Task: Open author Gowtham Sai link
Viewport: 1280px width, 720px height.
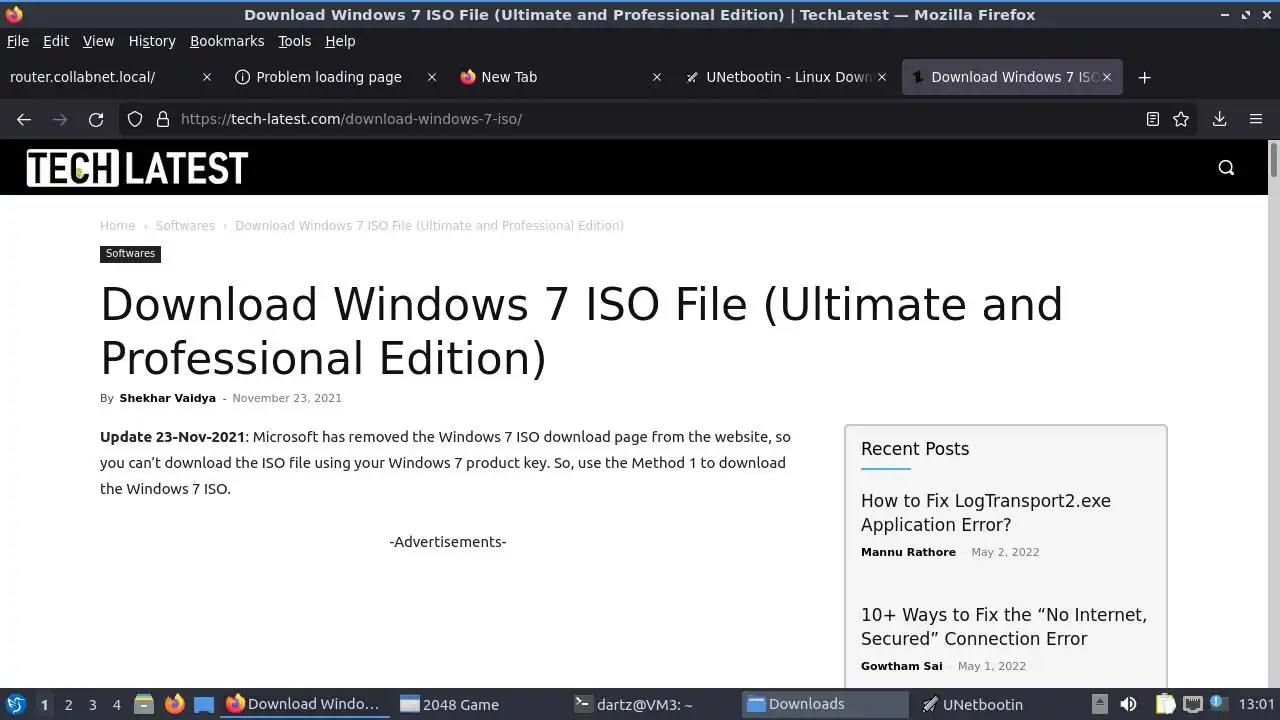Action: click(x=901, y=666)
